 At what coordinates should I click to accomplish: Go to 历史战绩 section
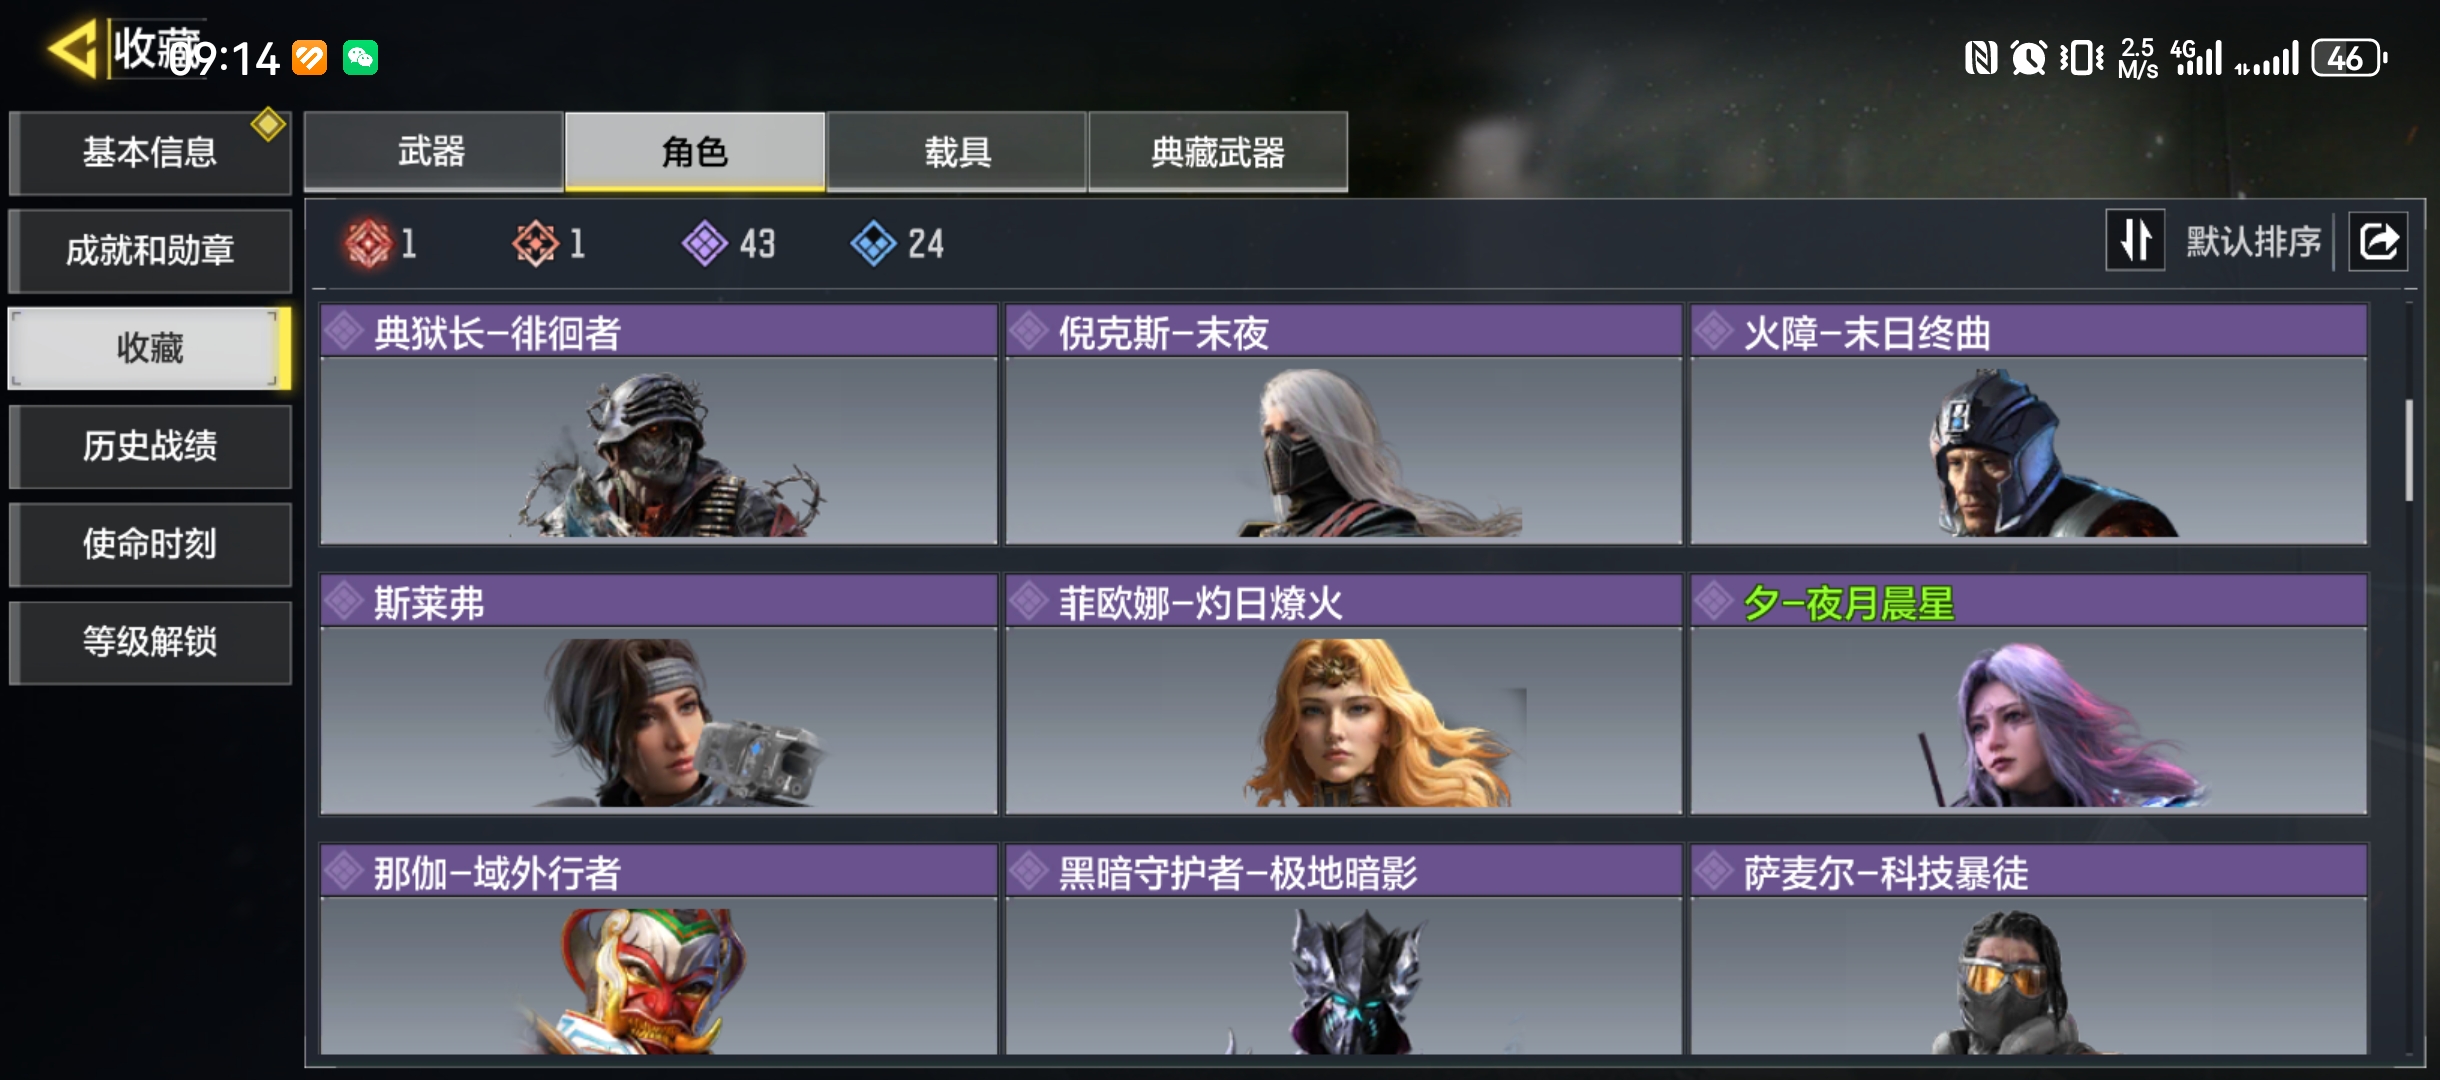pos(150,446)
